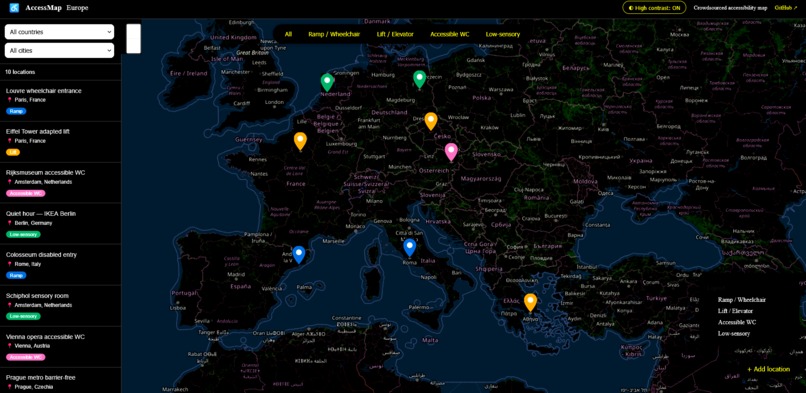Open Louvre wheelchair entrance list entry
This screenshot has height=393, width=806.
pos(61,101)
